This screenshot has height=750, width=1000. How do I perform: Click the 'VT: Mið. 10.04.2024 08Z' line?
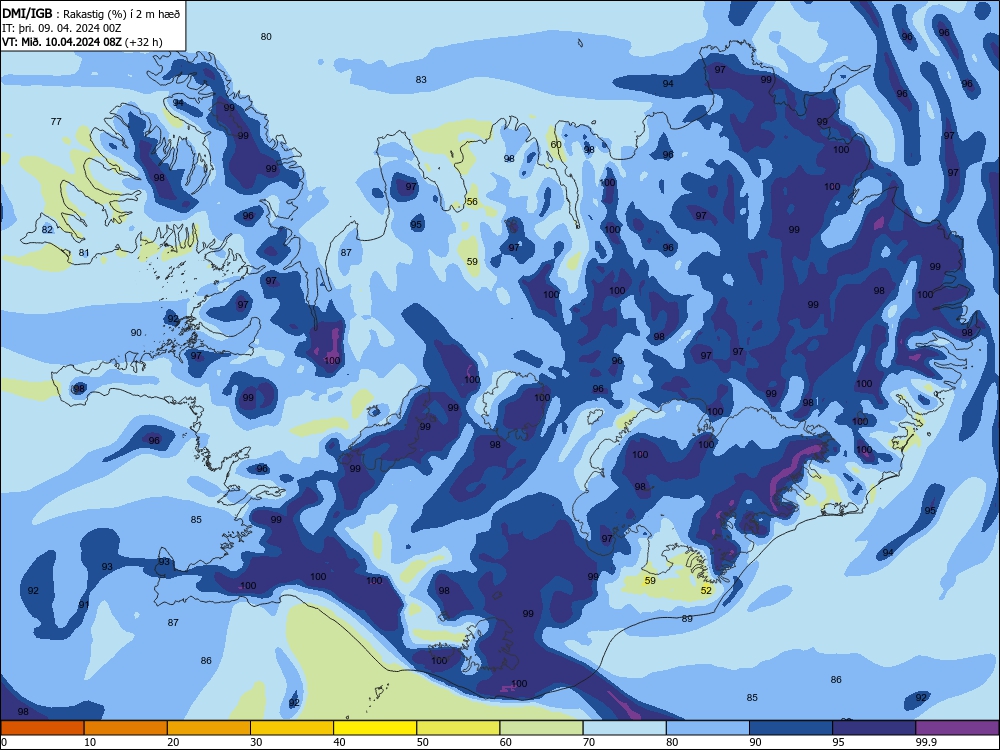point(82,42)
